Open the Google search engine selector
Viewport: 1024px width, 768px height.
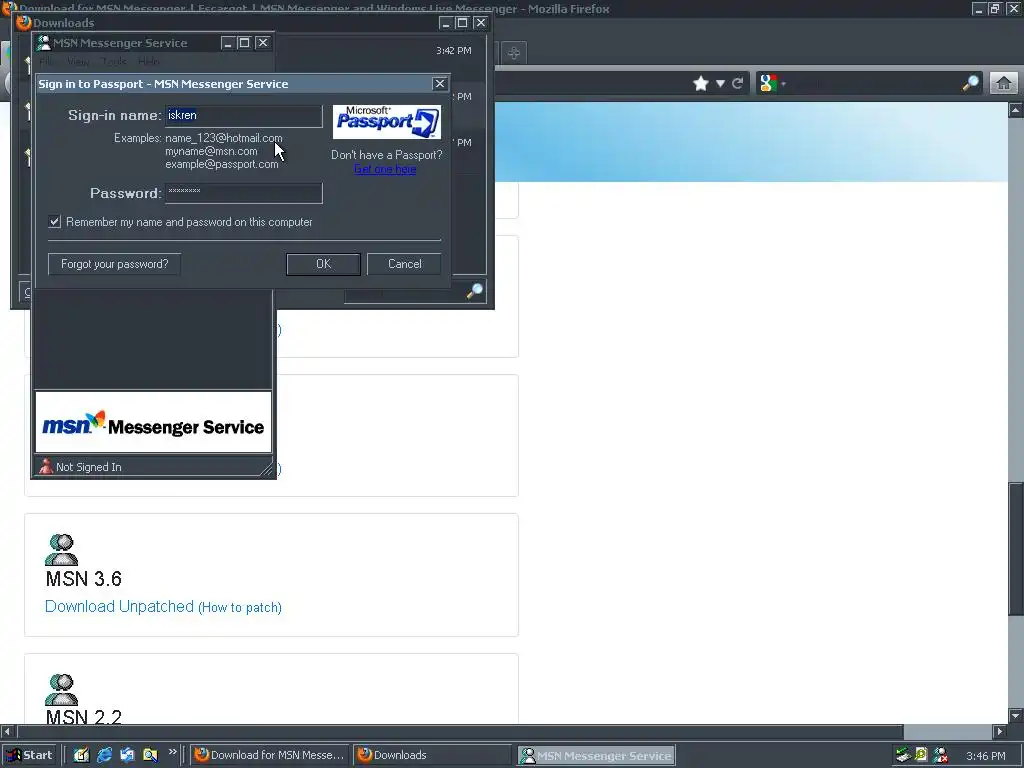click(x=773, y=83)
